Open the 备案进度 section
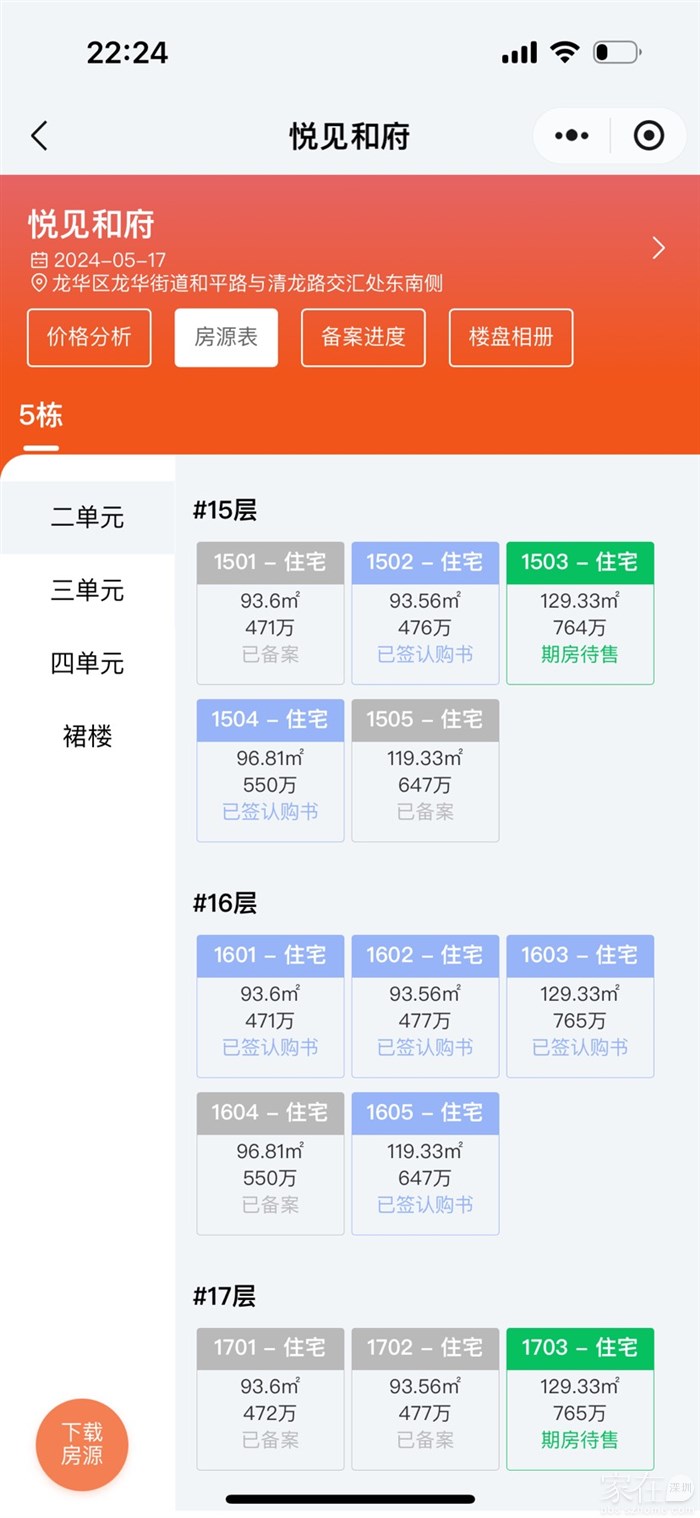This screenshot has width=700, height=1518. [363, 337]
